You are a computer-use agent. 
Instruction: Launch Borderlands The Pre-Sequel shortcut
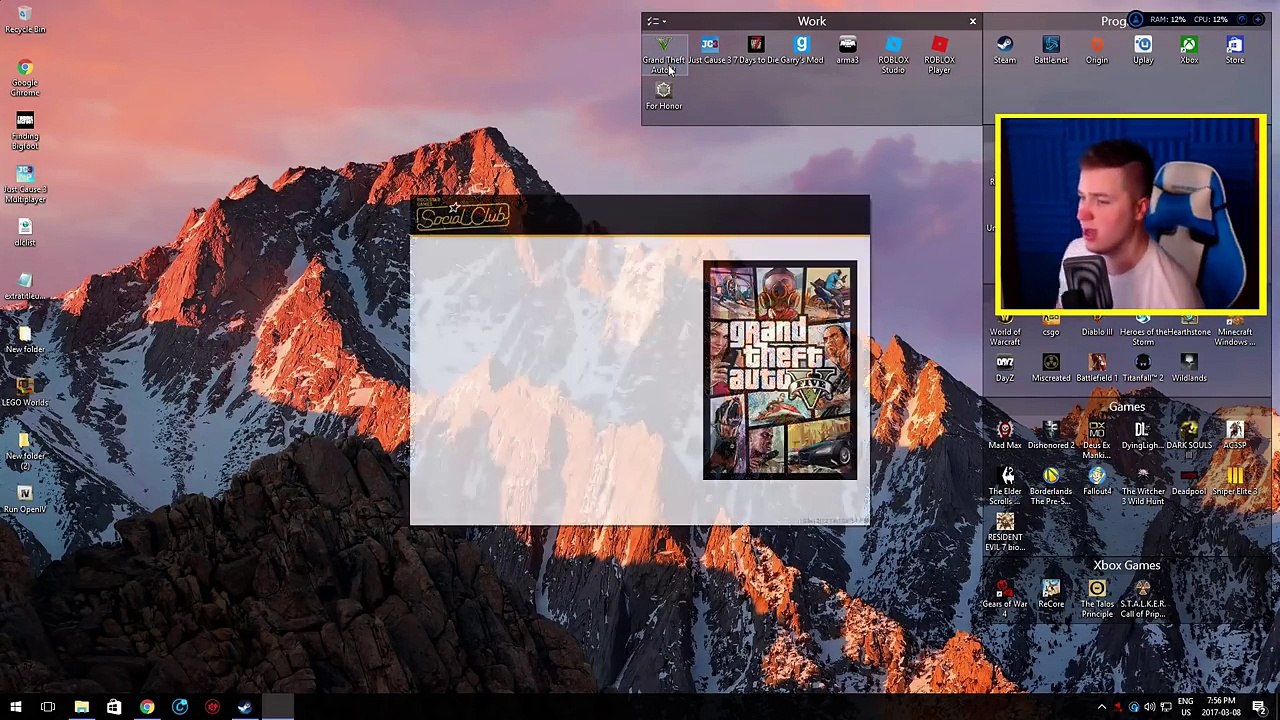pos(1051,486)
